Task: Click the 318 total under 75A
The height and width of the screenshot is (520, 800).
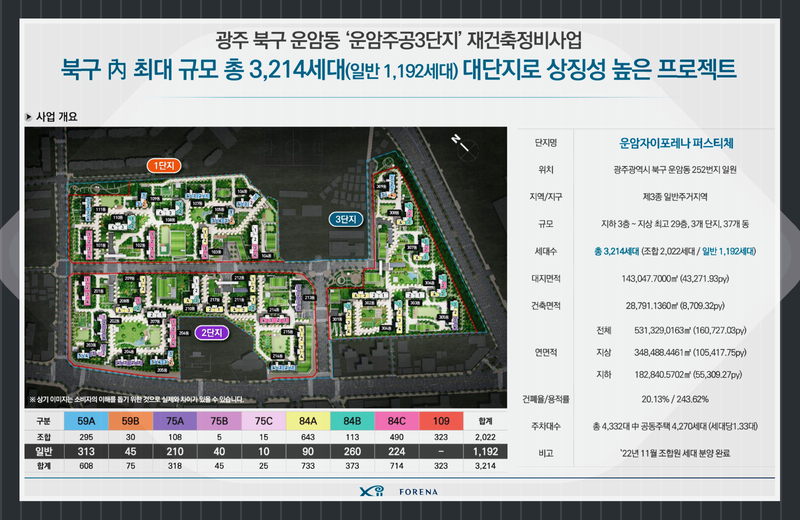Action: [175, 465]
